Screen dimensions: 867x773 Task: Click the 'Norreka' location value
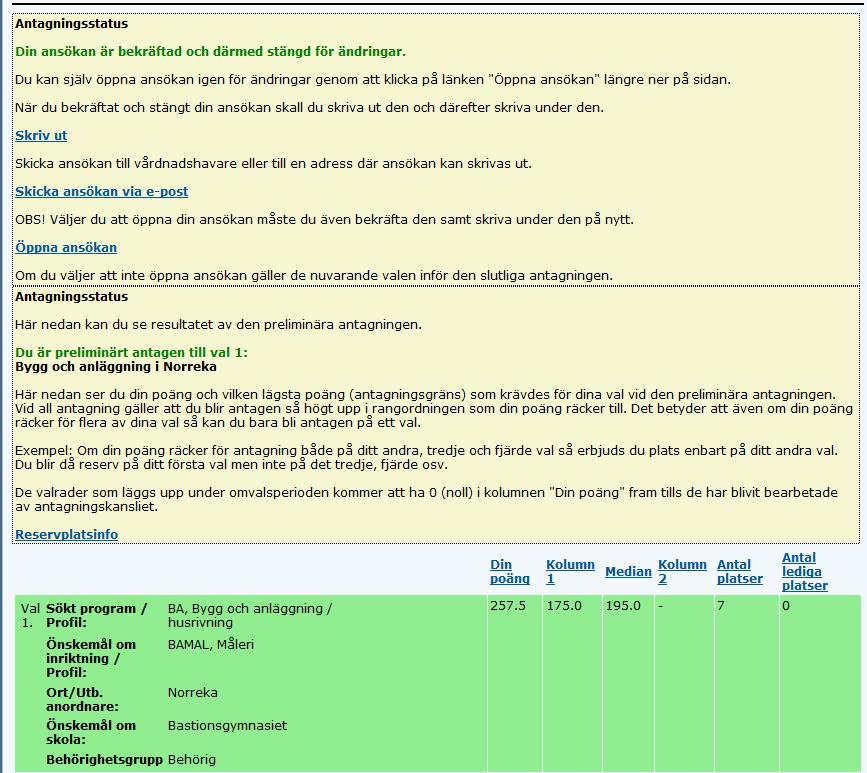click(x=192, y=692)
